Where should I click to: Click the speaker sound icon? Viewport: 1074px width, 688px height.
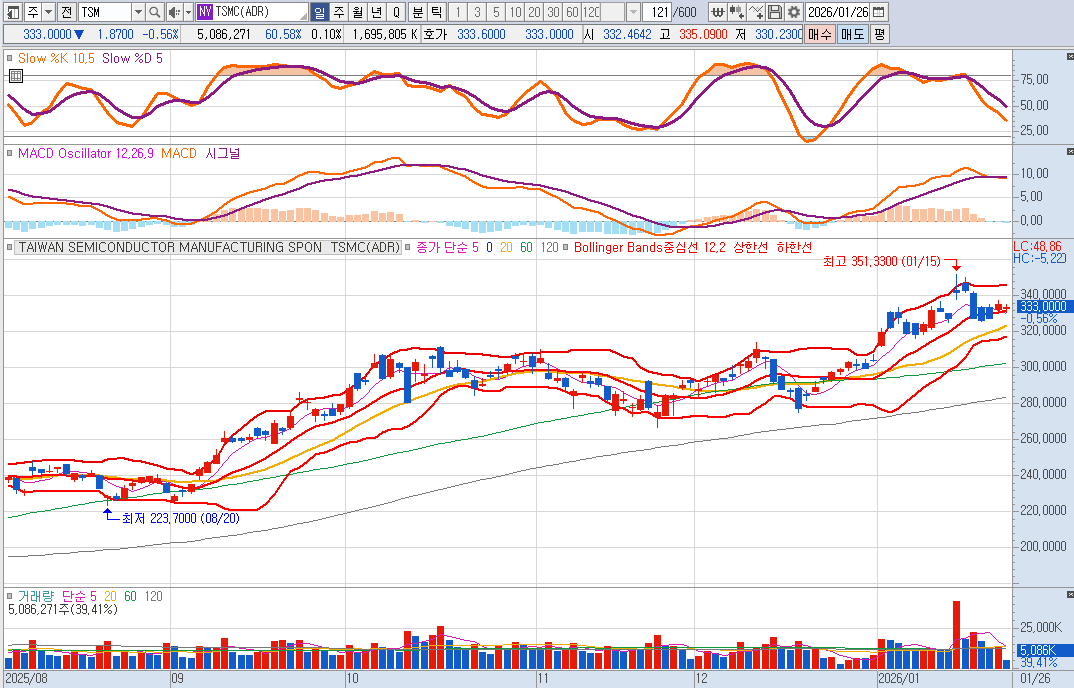(174, 12)
